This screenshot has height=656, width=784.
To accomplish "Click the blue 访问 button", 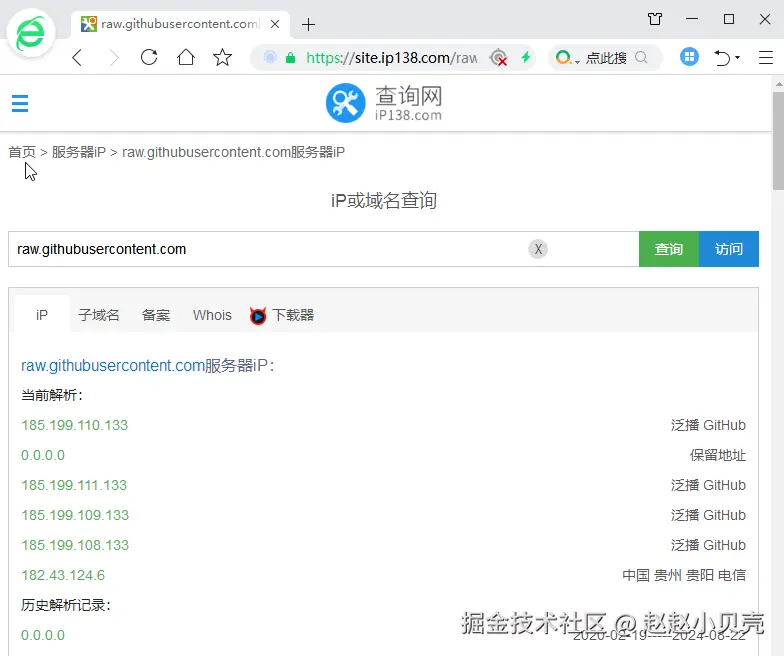I will click(x=729, y=249).
